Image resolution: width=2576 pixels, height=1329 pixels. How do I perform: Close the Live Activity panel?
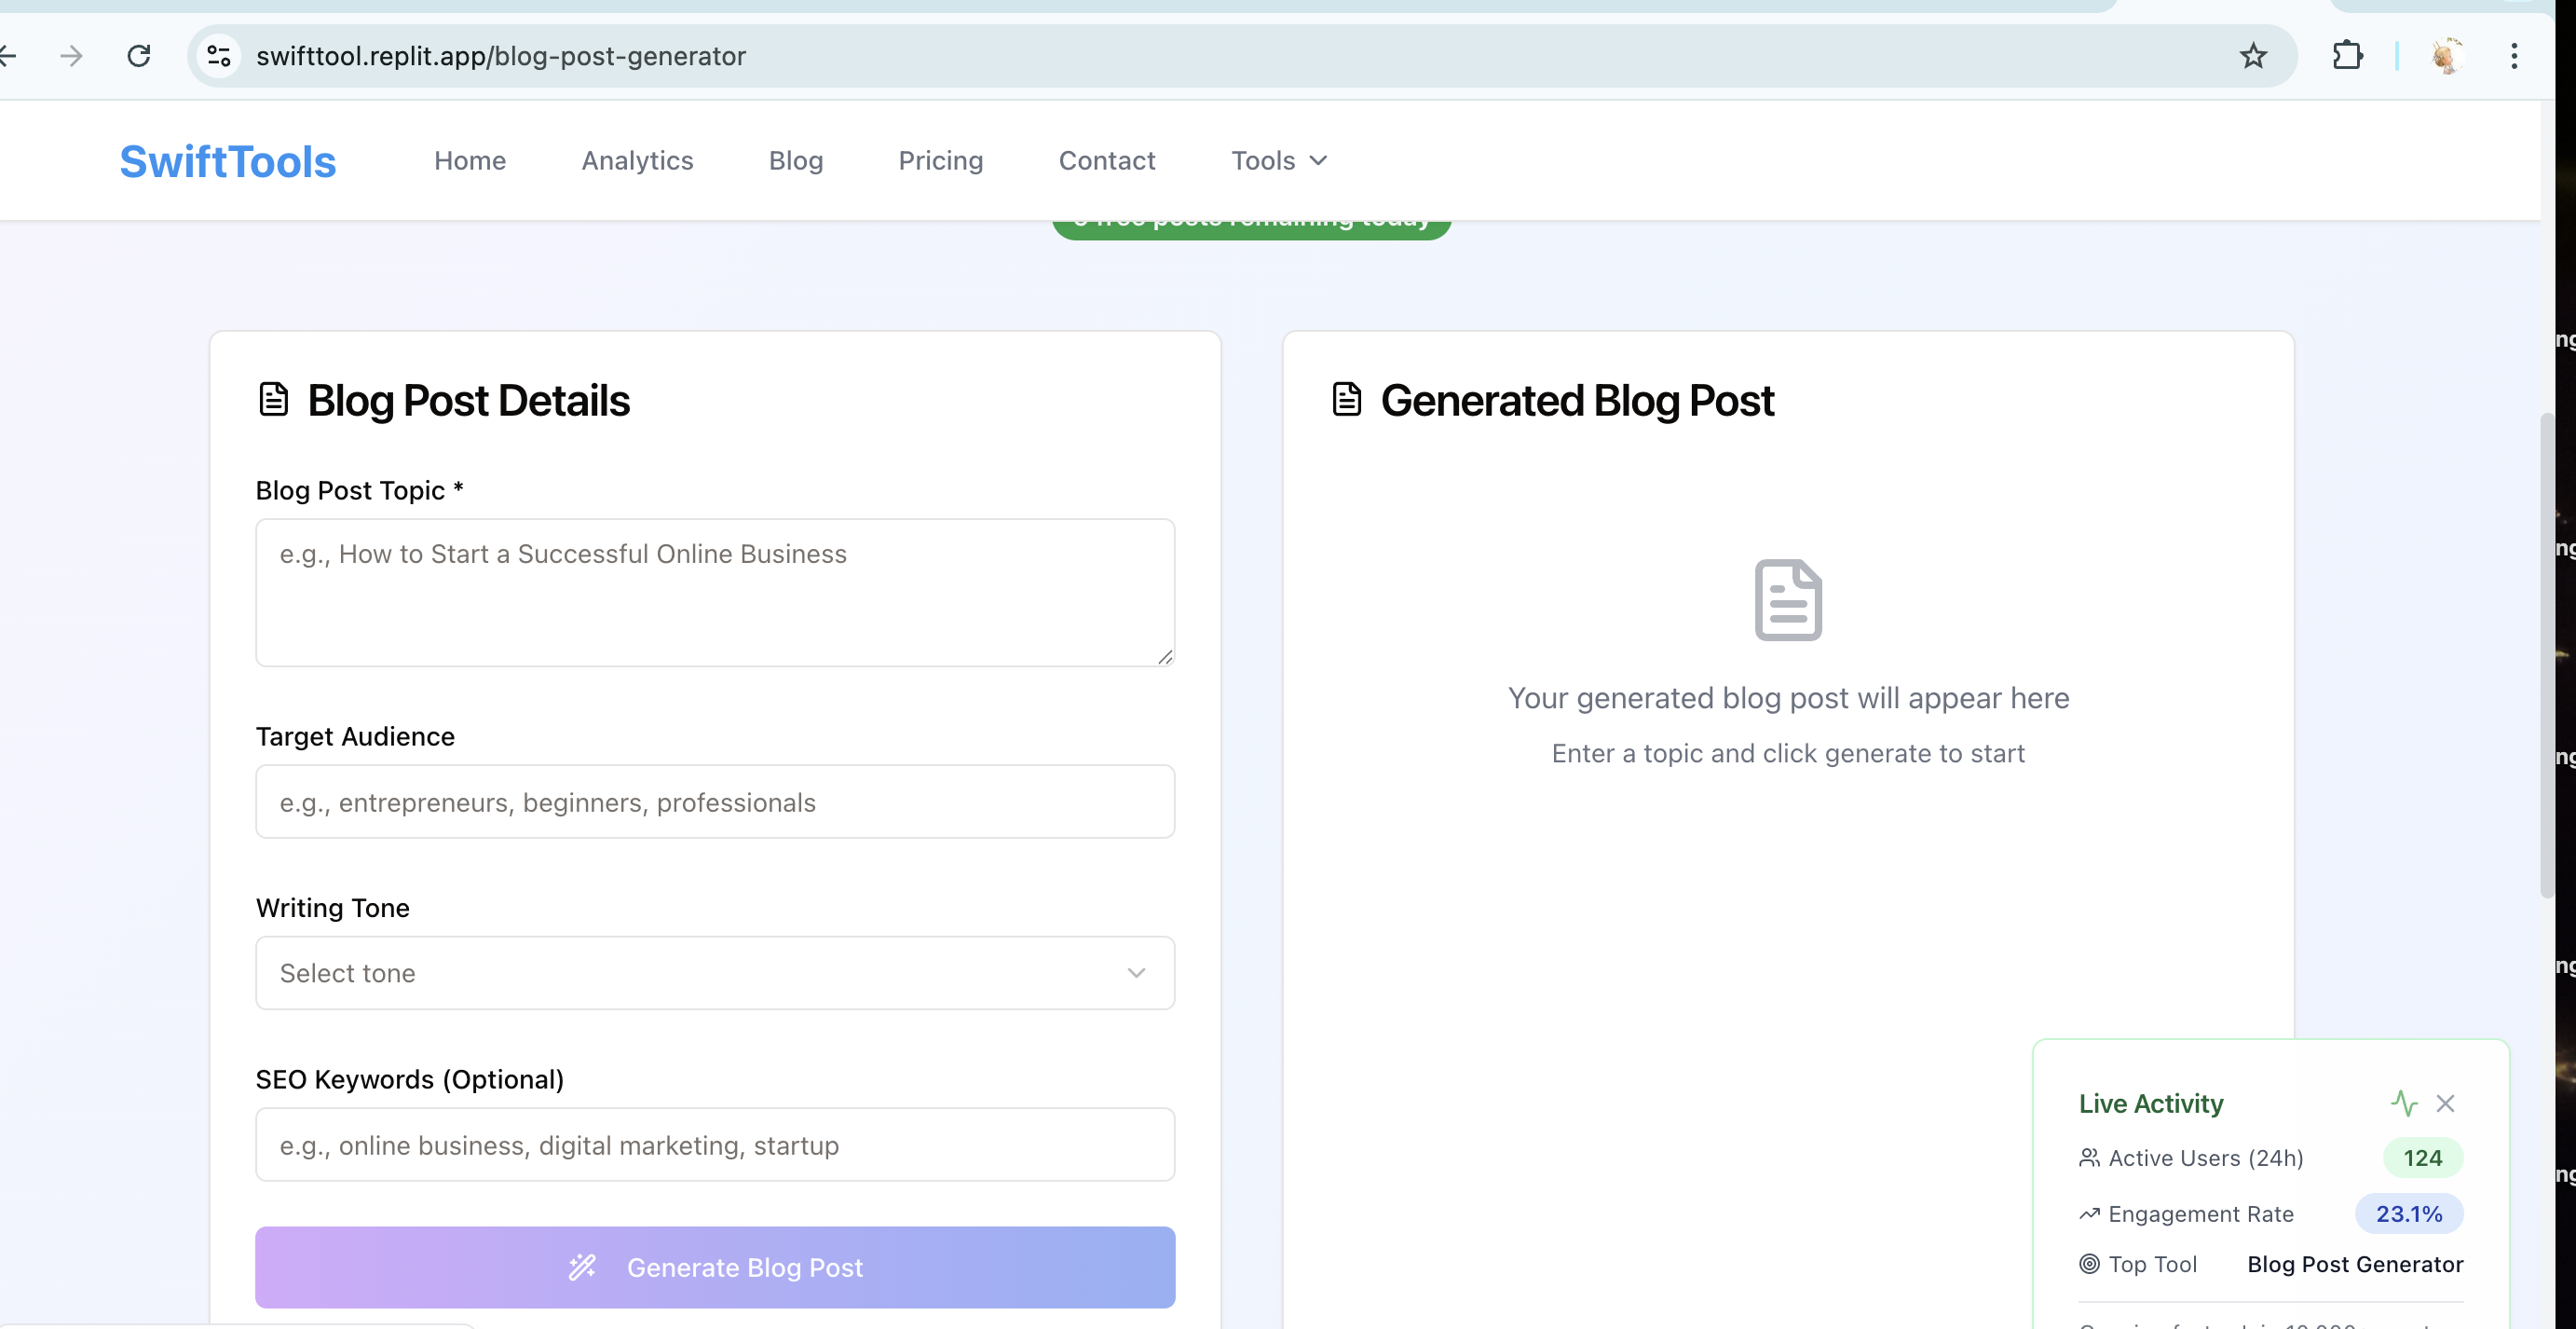click(2445, 1103)
